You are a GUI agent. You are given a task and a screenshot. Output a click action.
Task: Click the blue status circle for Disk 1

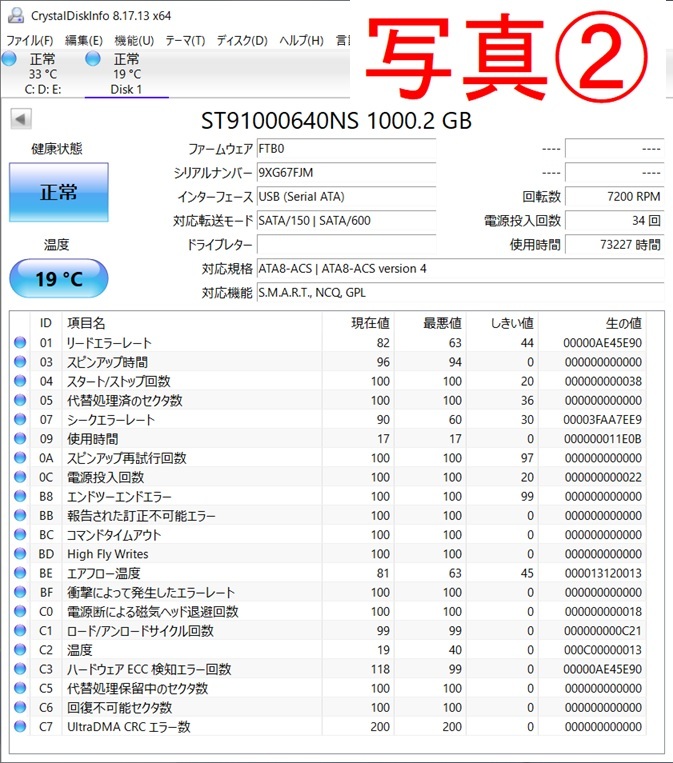(x=92, y=59)
